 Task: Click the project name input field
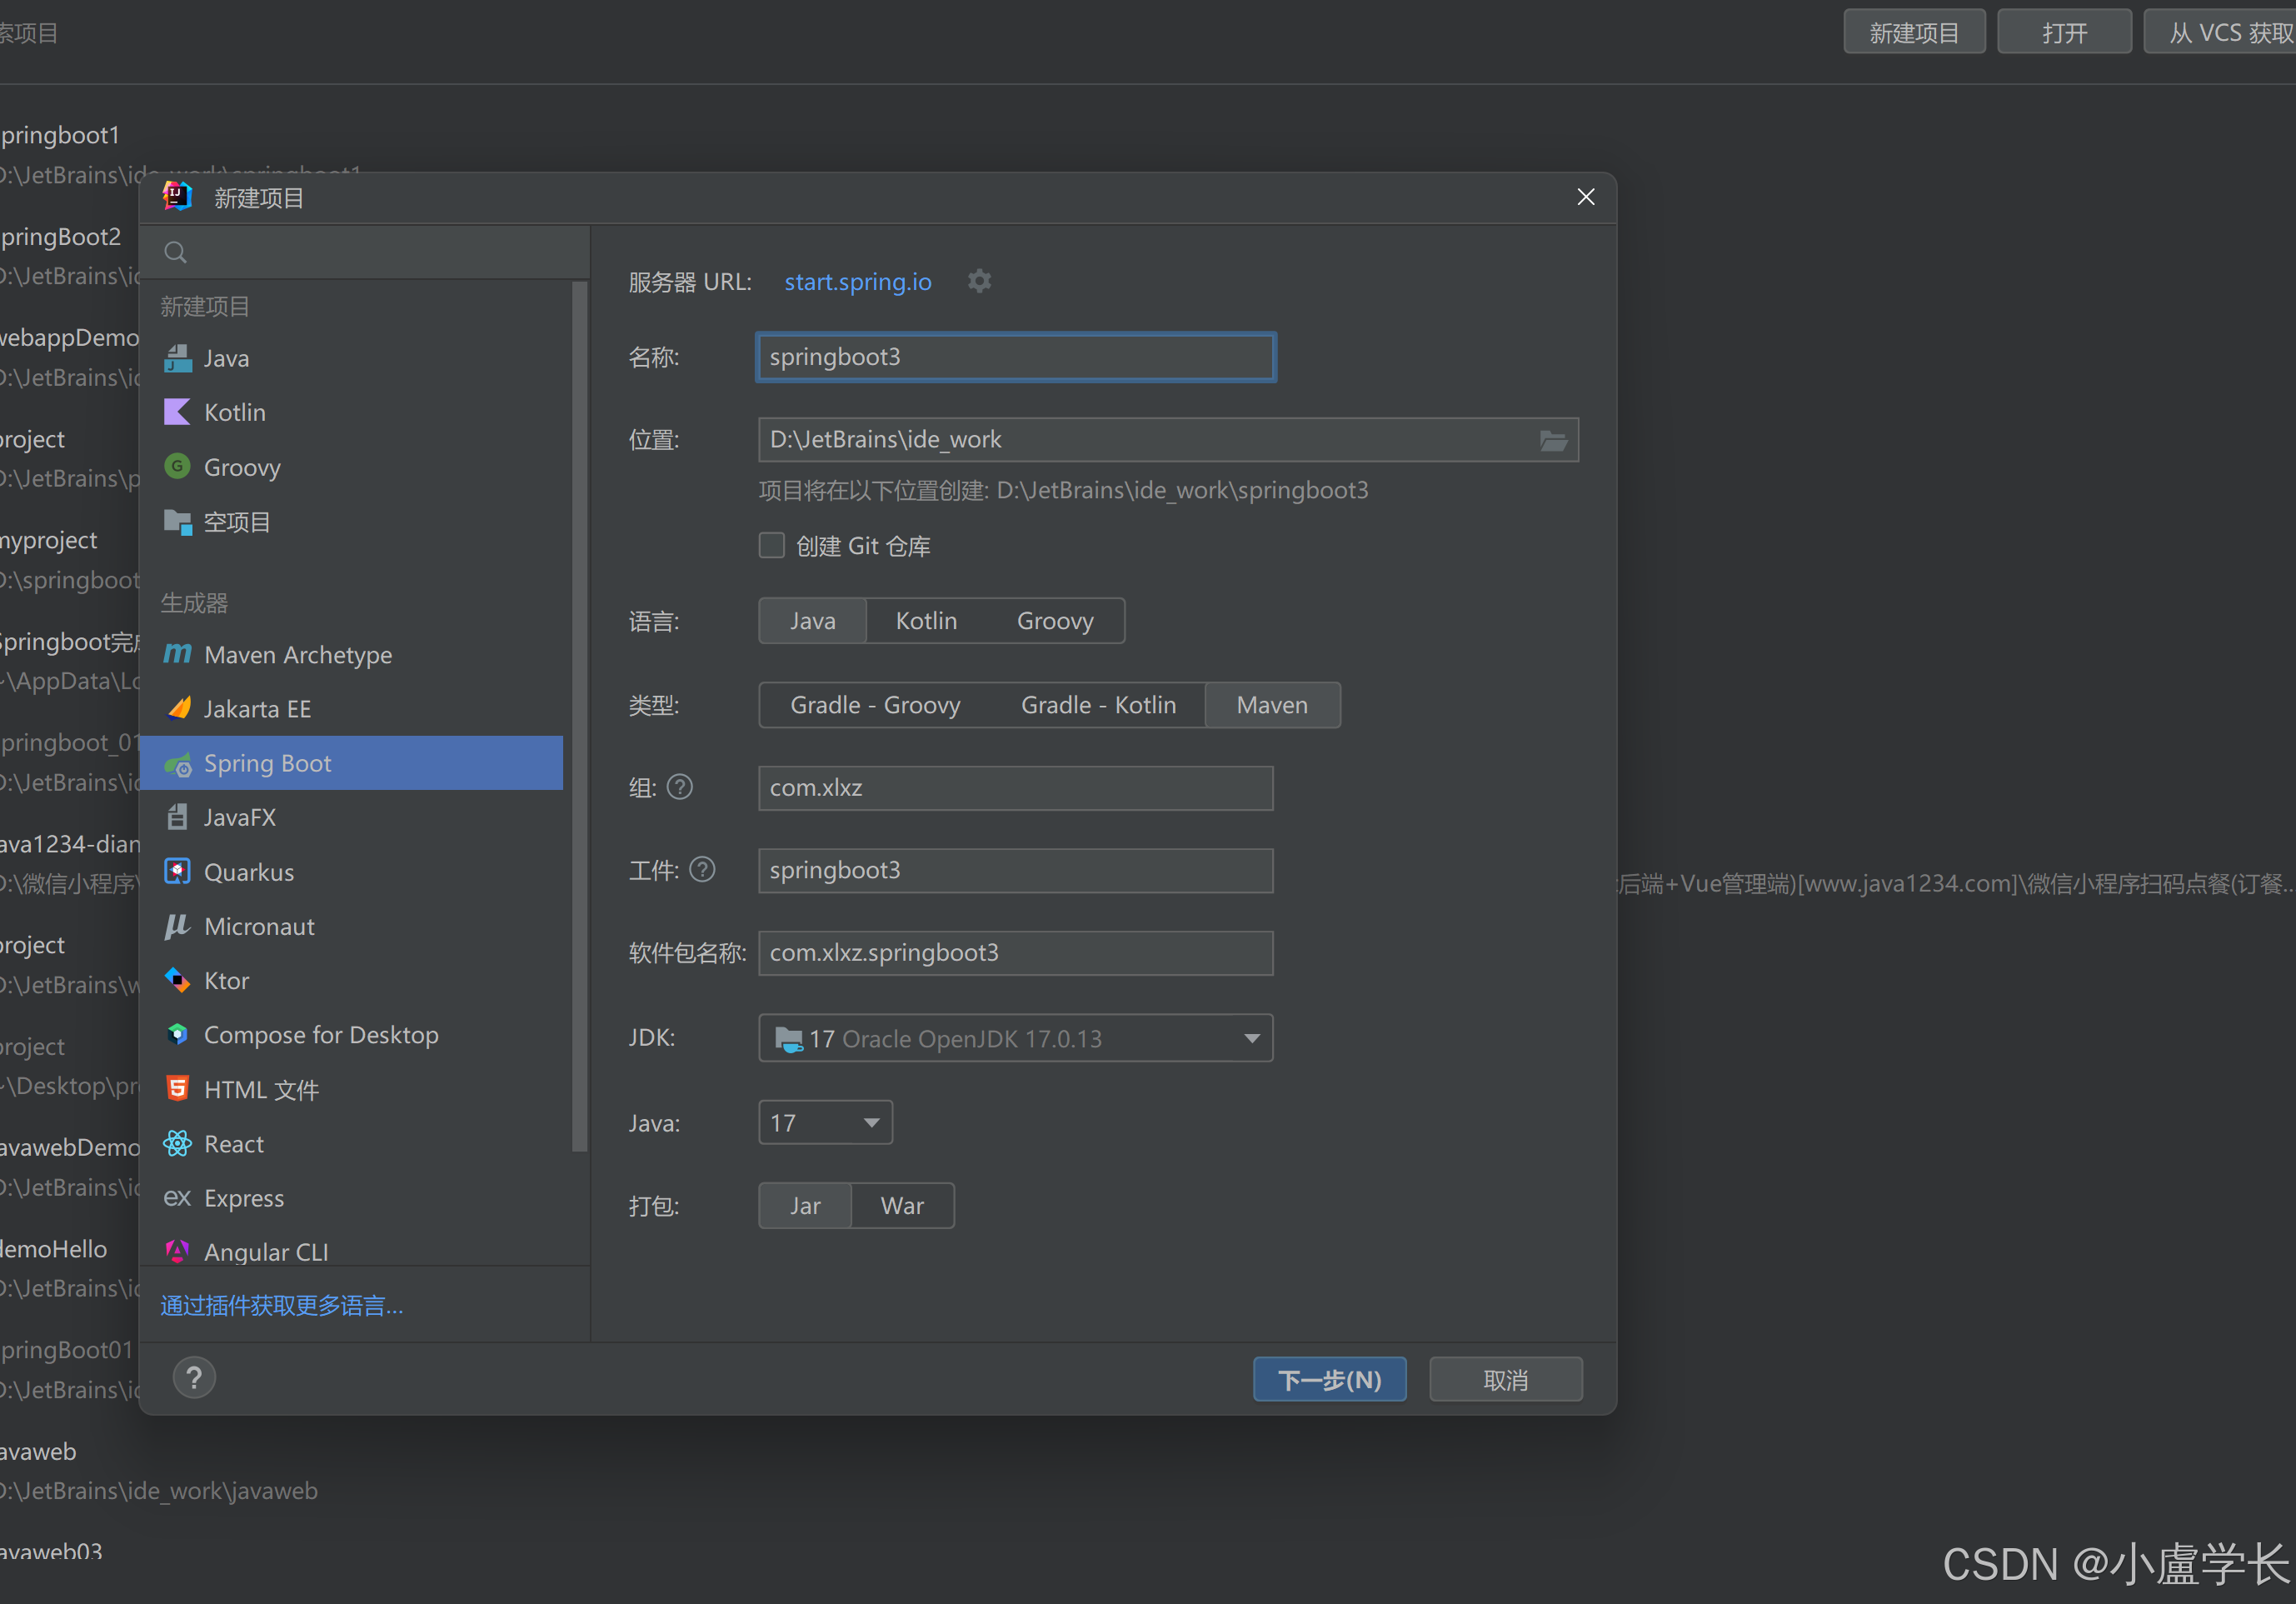(1015, 357)
